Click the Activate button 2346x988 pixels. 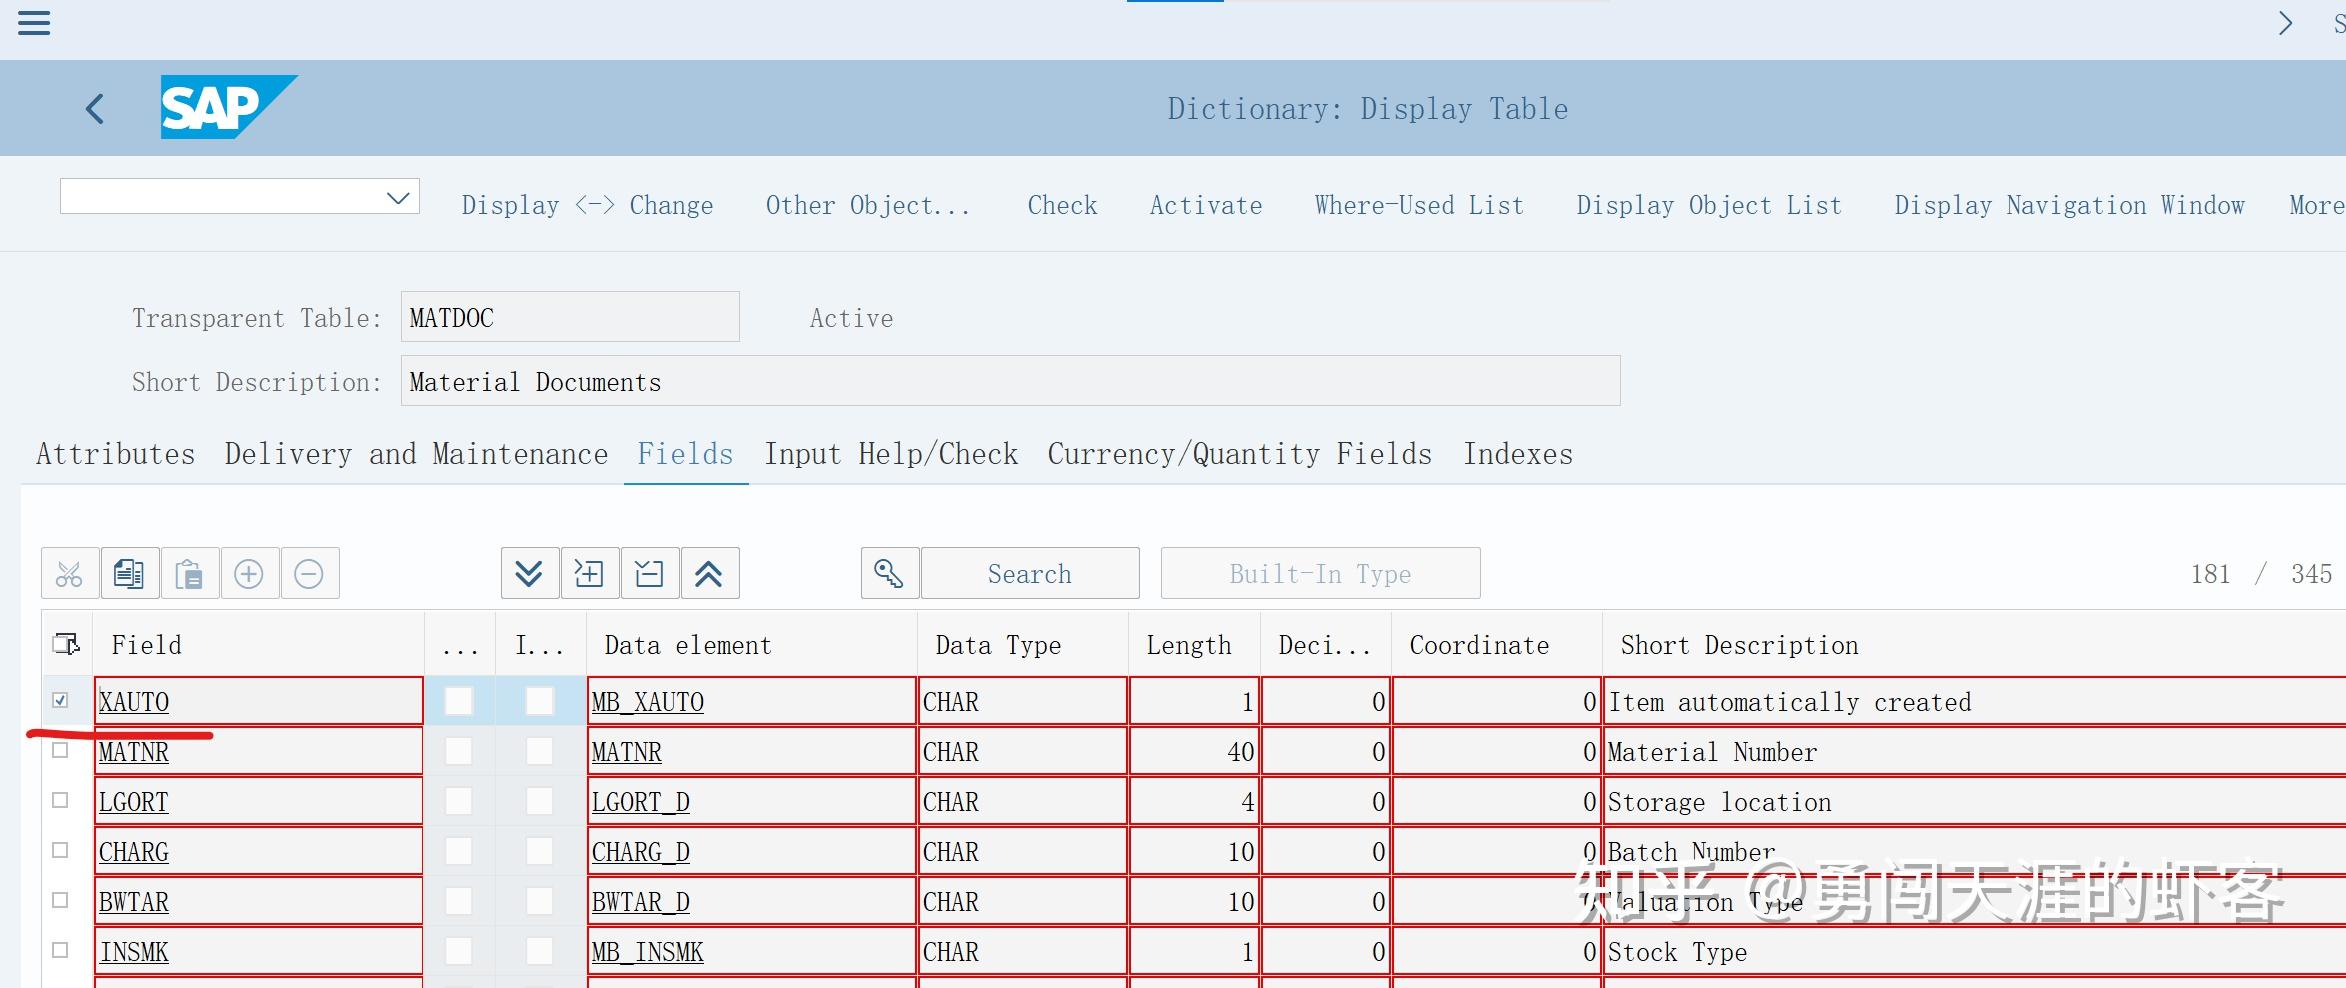pyautogui.click(x=1205, y=204)
